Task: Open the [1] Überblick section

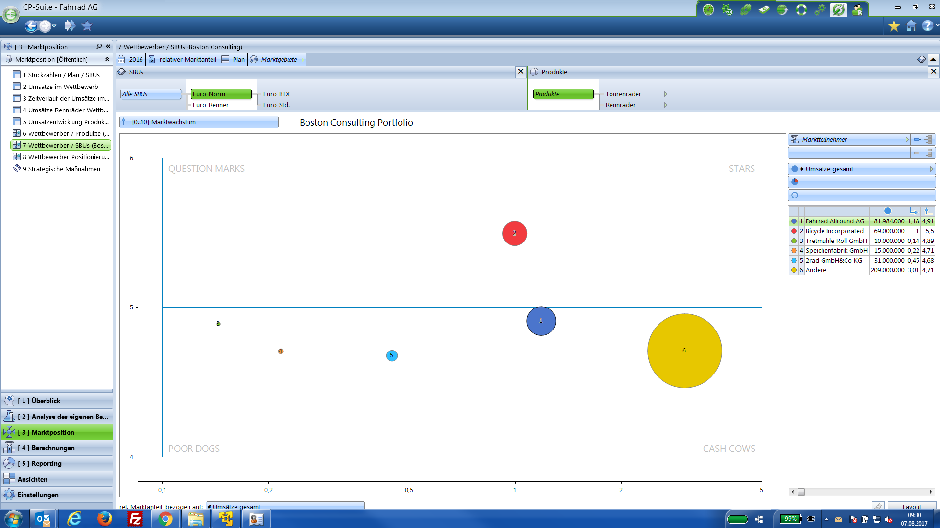Action: [x=57, y=400]
